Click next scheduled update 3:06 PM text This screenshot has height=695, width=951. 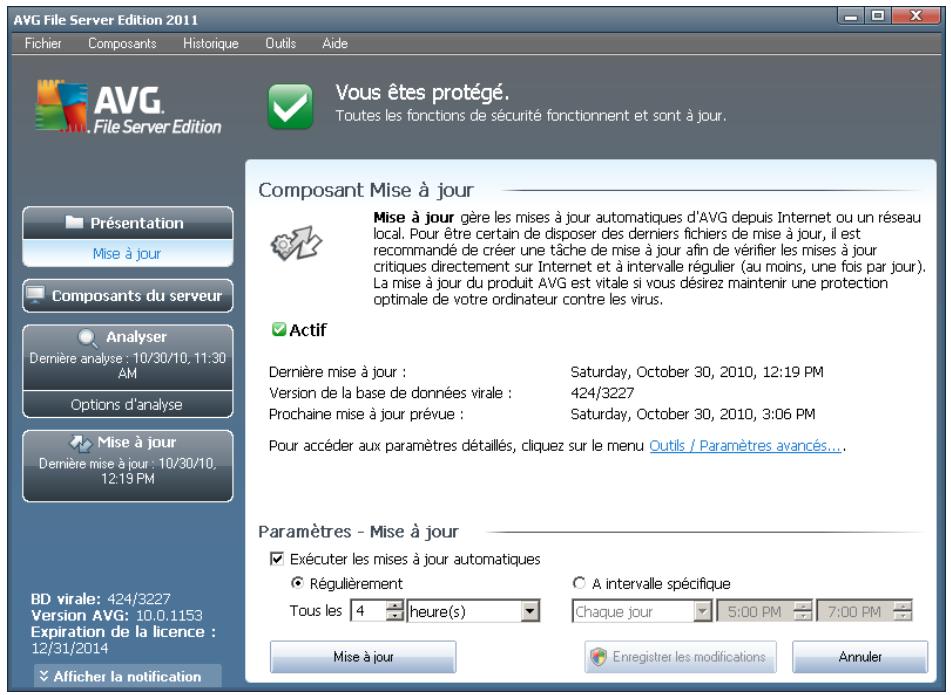point(693,414)
